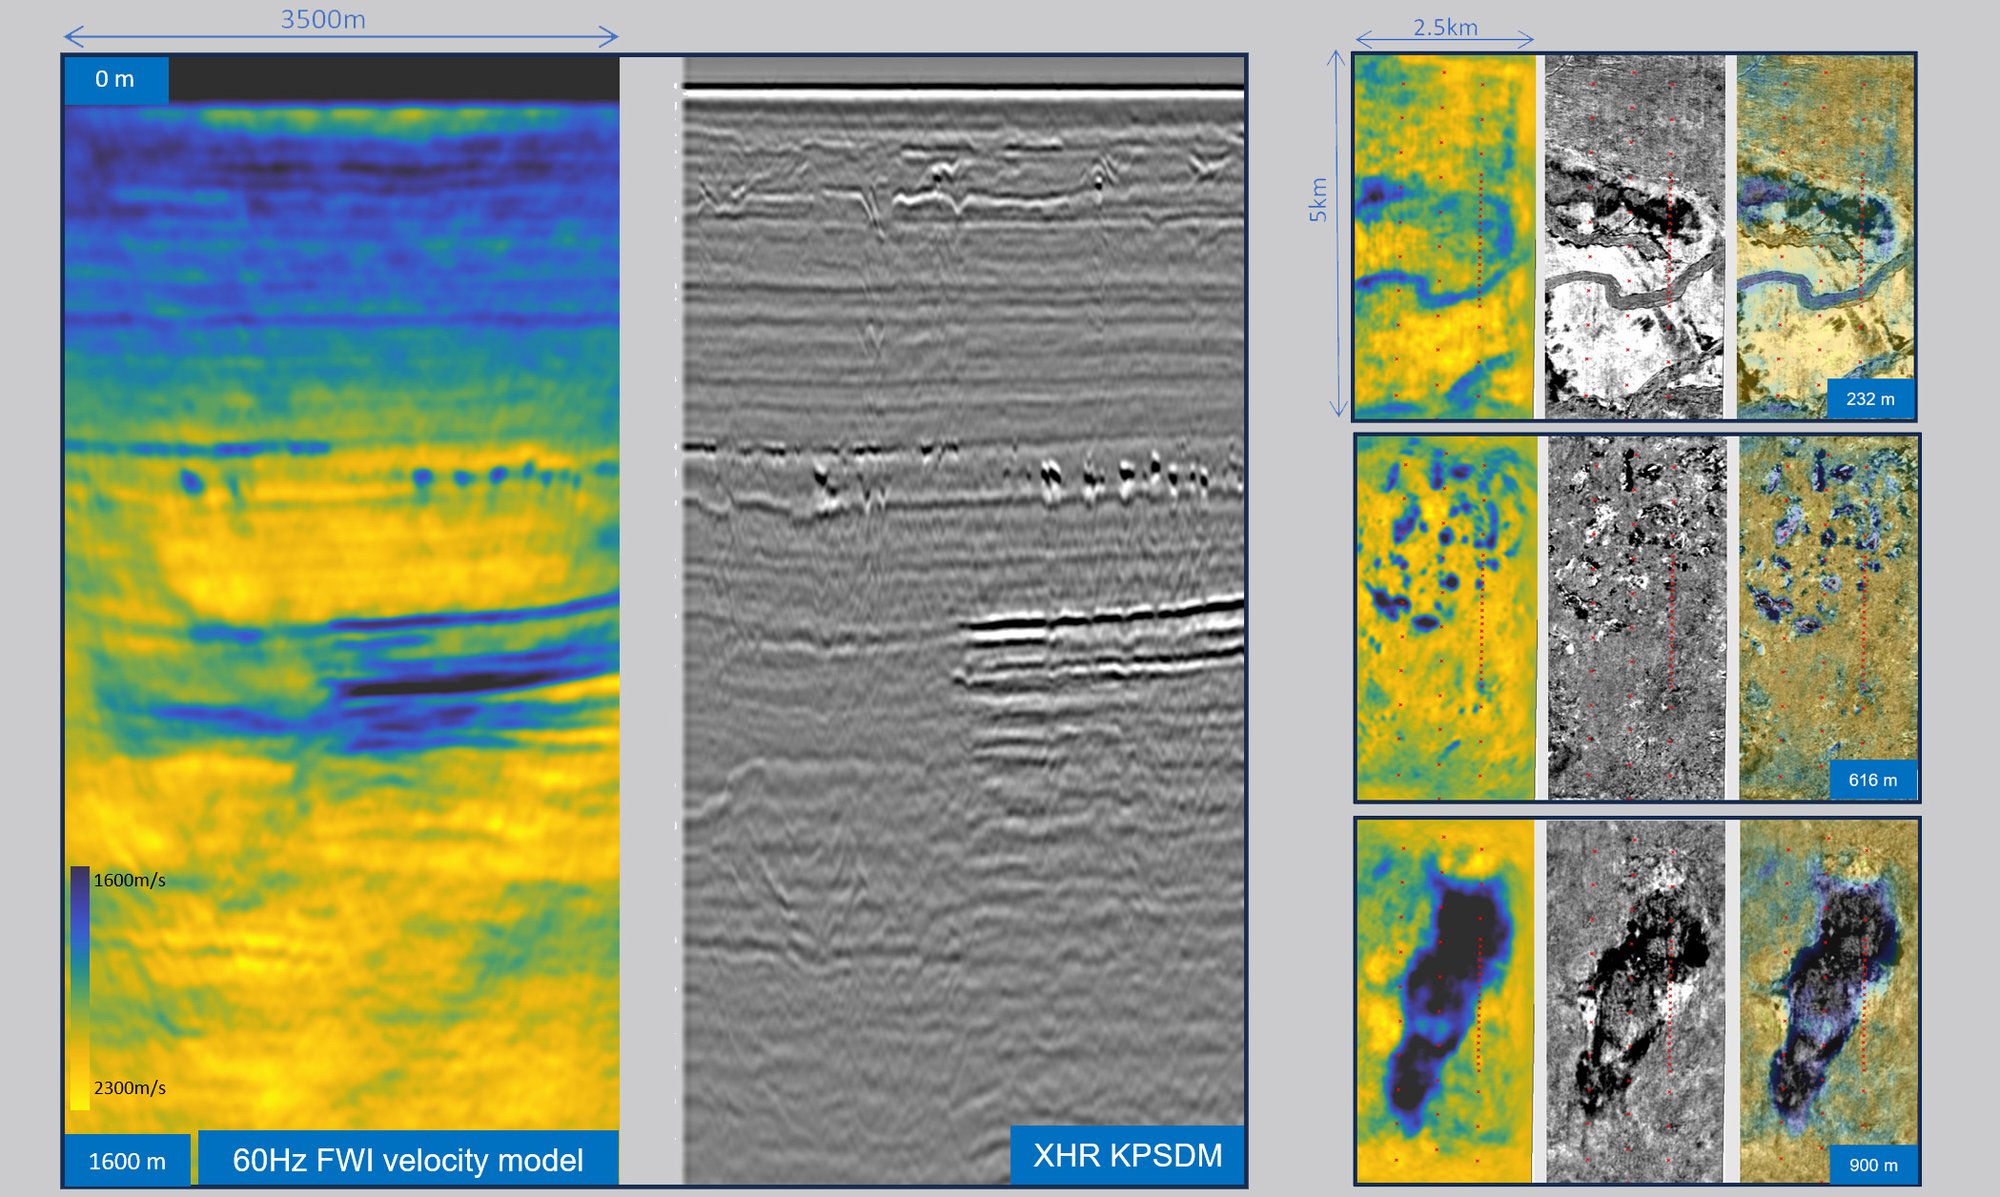Click the 616 m depth slice label
2000x1197 pixels.
click(1872, 780)
